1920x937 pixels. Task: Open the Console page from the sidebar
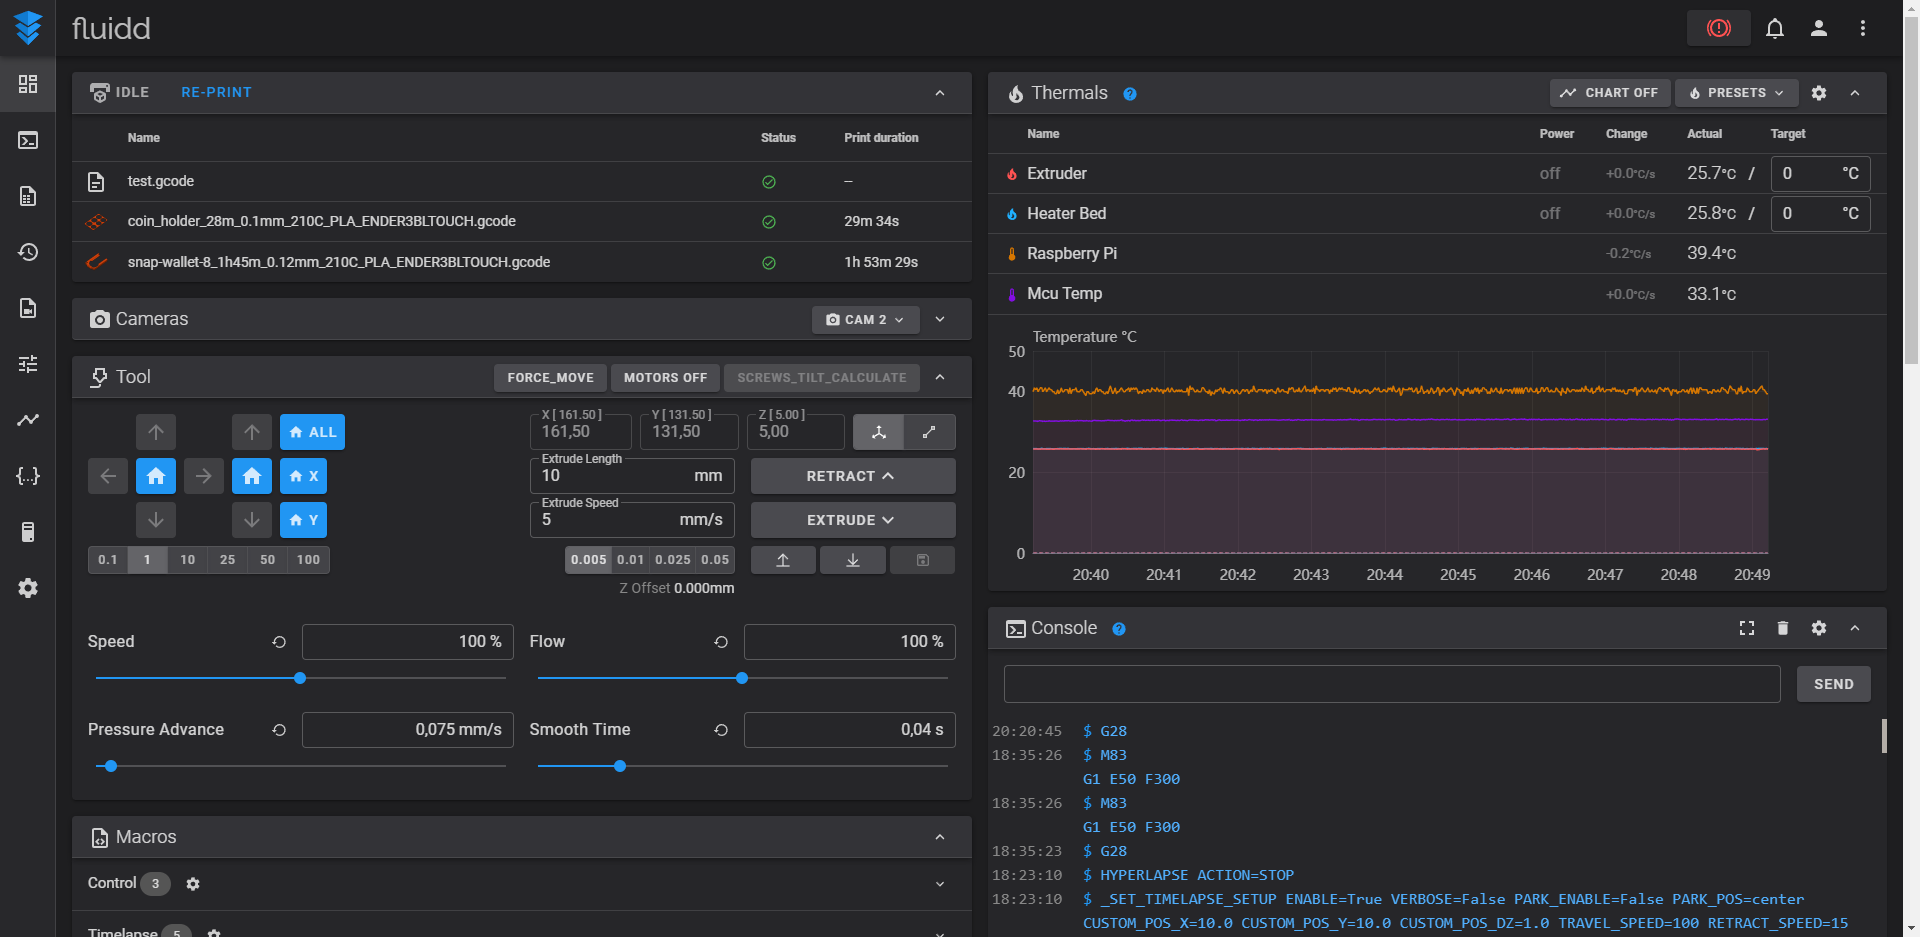(28, 140)
